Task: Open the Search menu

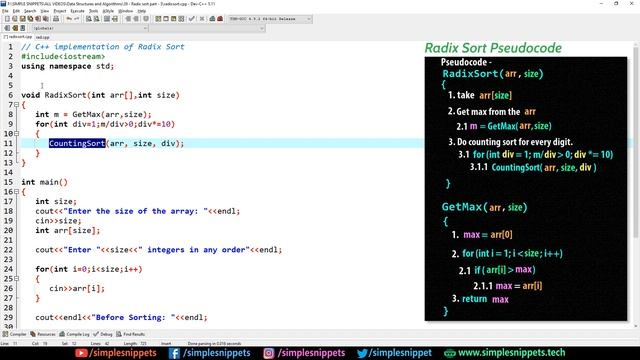Action: point(30,11)
